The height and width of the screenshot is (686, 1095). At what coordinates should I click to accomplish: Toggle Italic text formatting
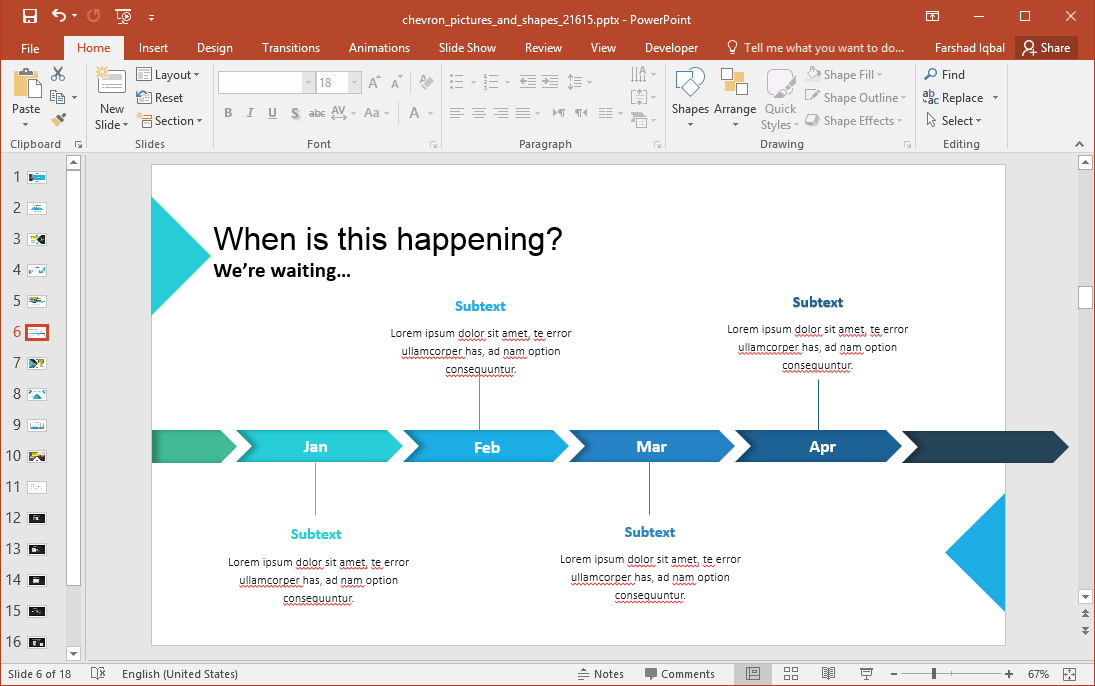pyautogui.click(x=250, y=113)
